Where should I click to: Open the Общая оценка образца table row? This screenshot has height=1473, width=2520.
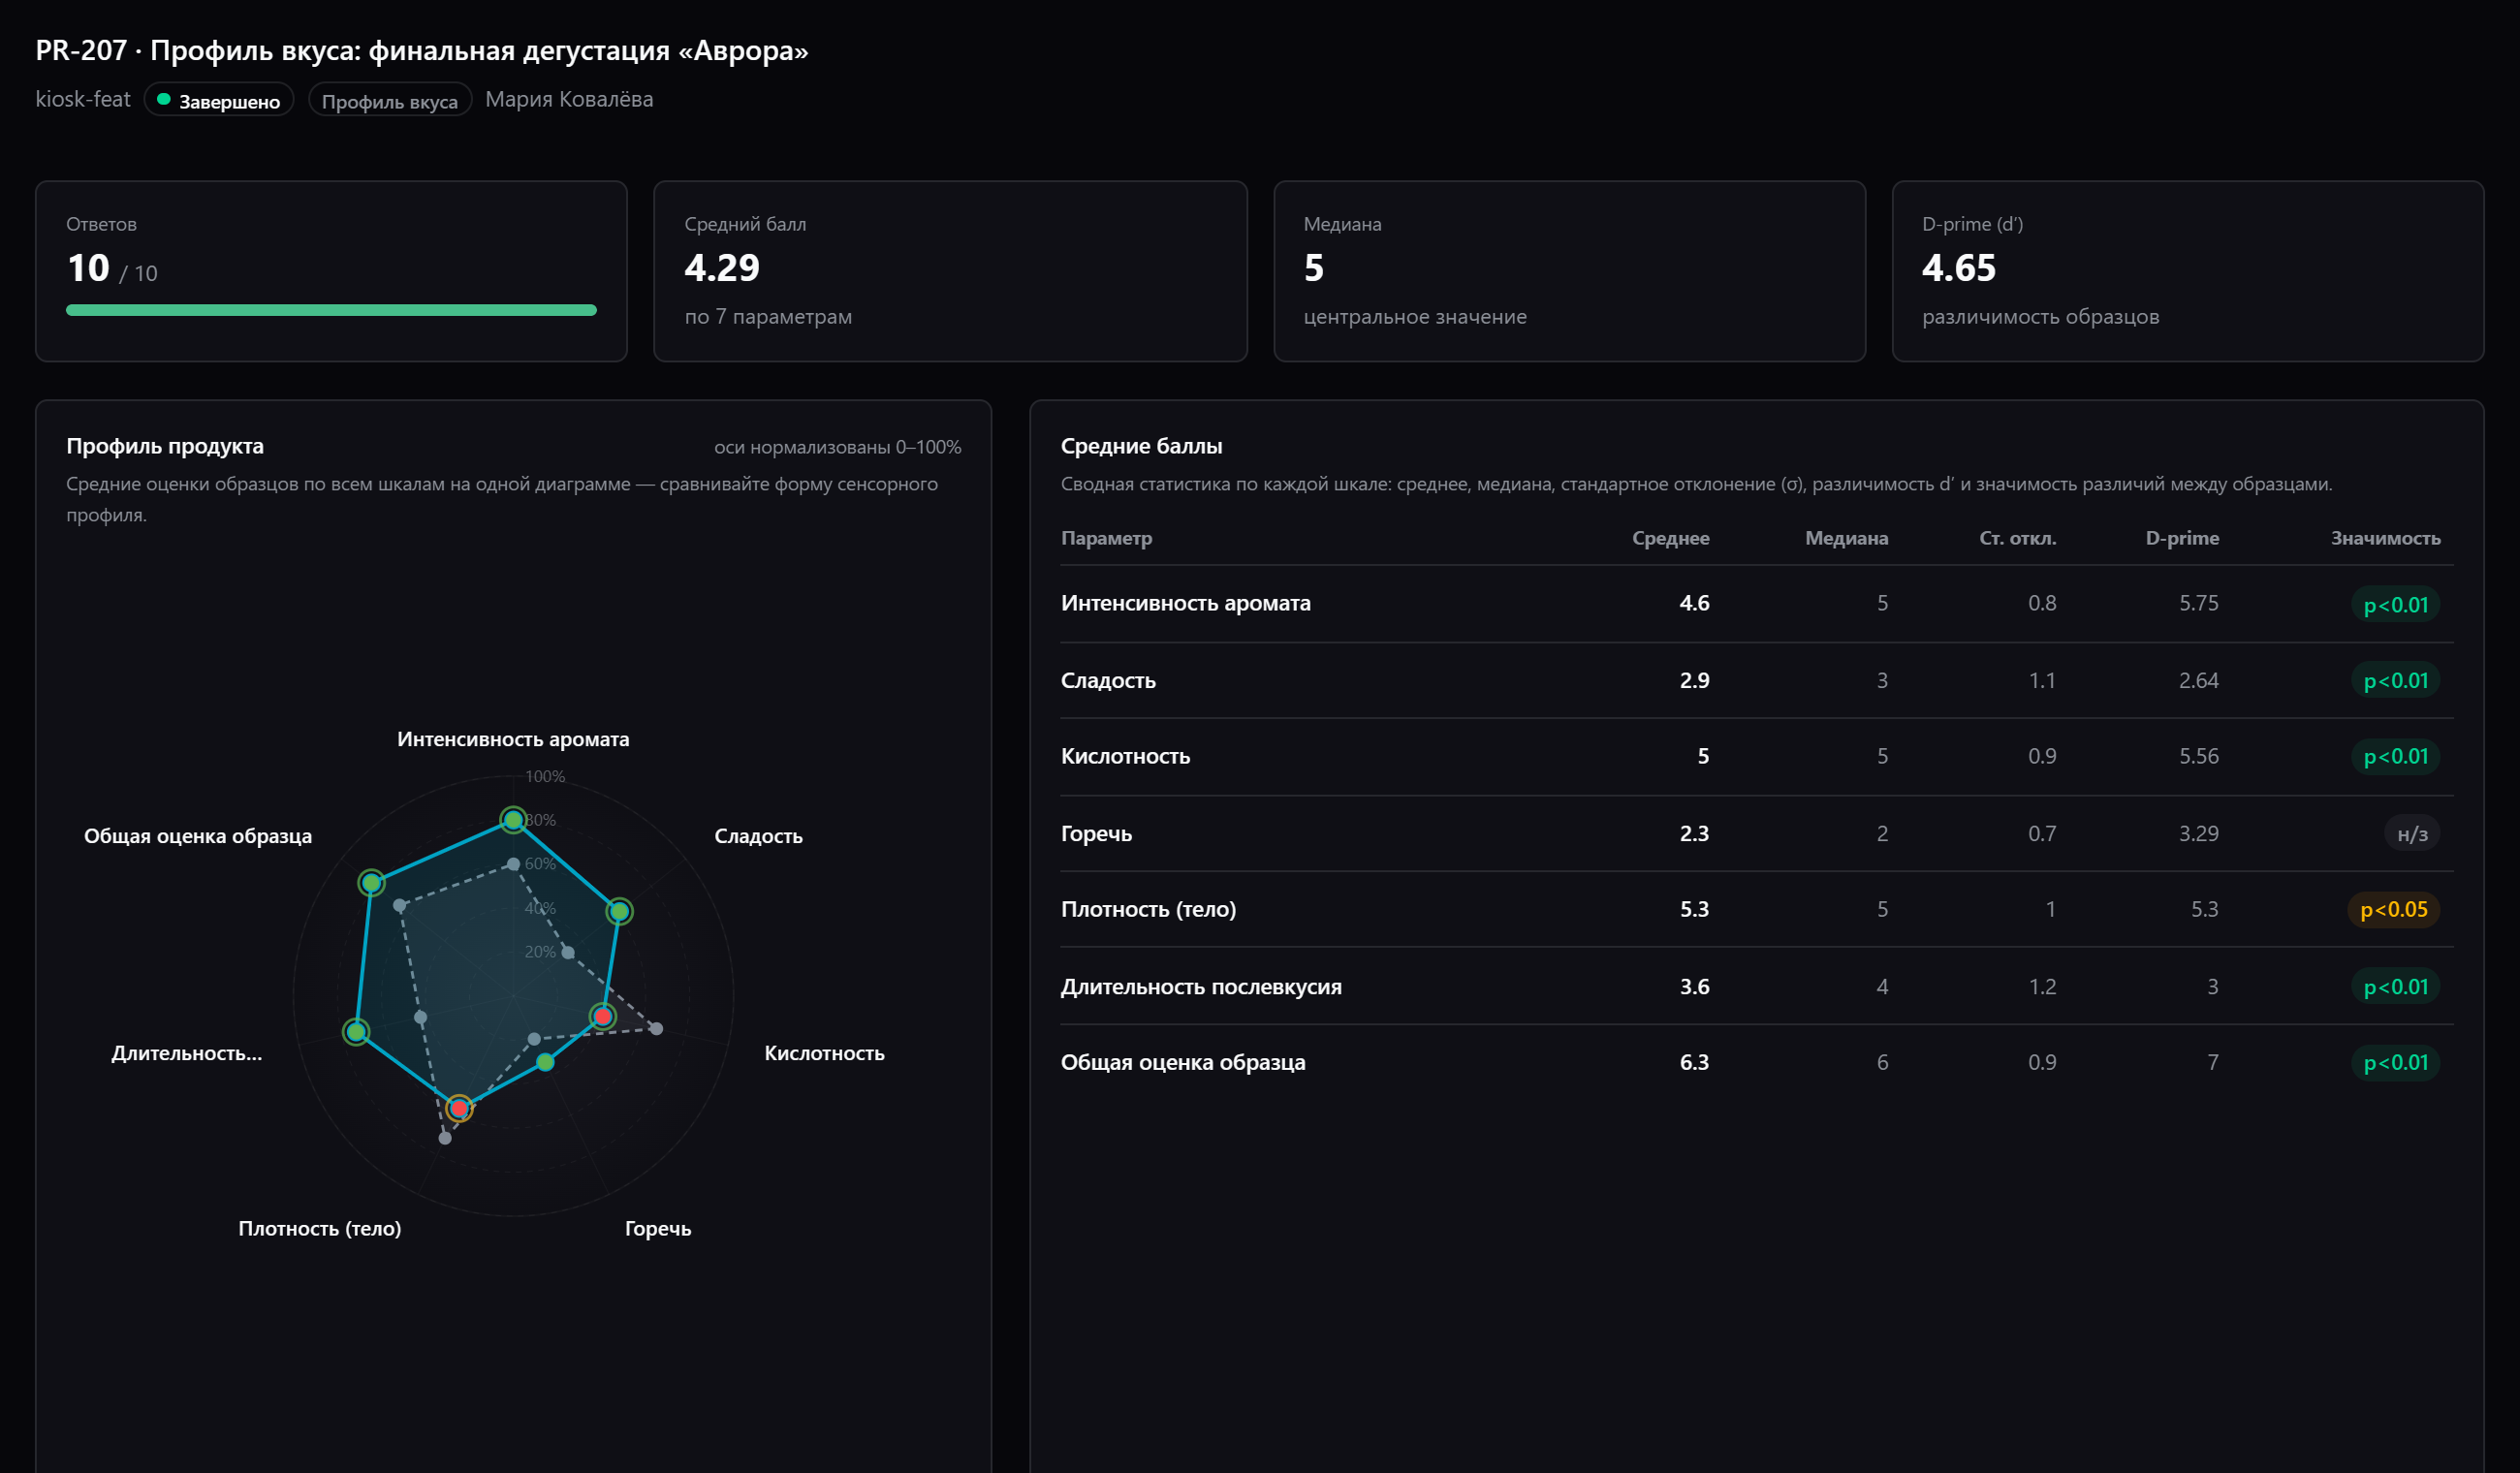click(1756, 1062)
